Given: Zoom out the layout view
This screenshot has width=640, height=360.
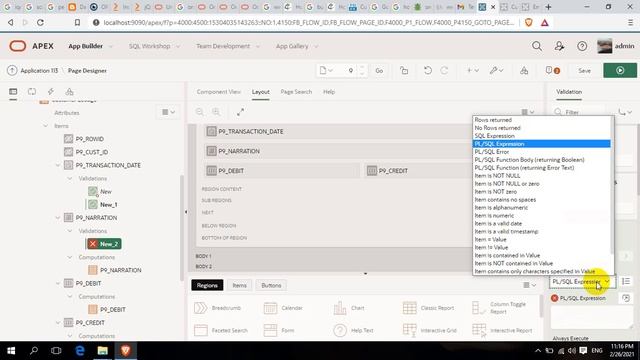Looking at the screenshot, I should tap(199, 112).
